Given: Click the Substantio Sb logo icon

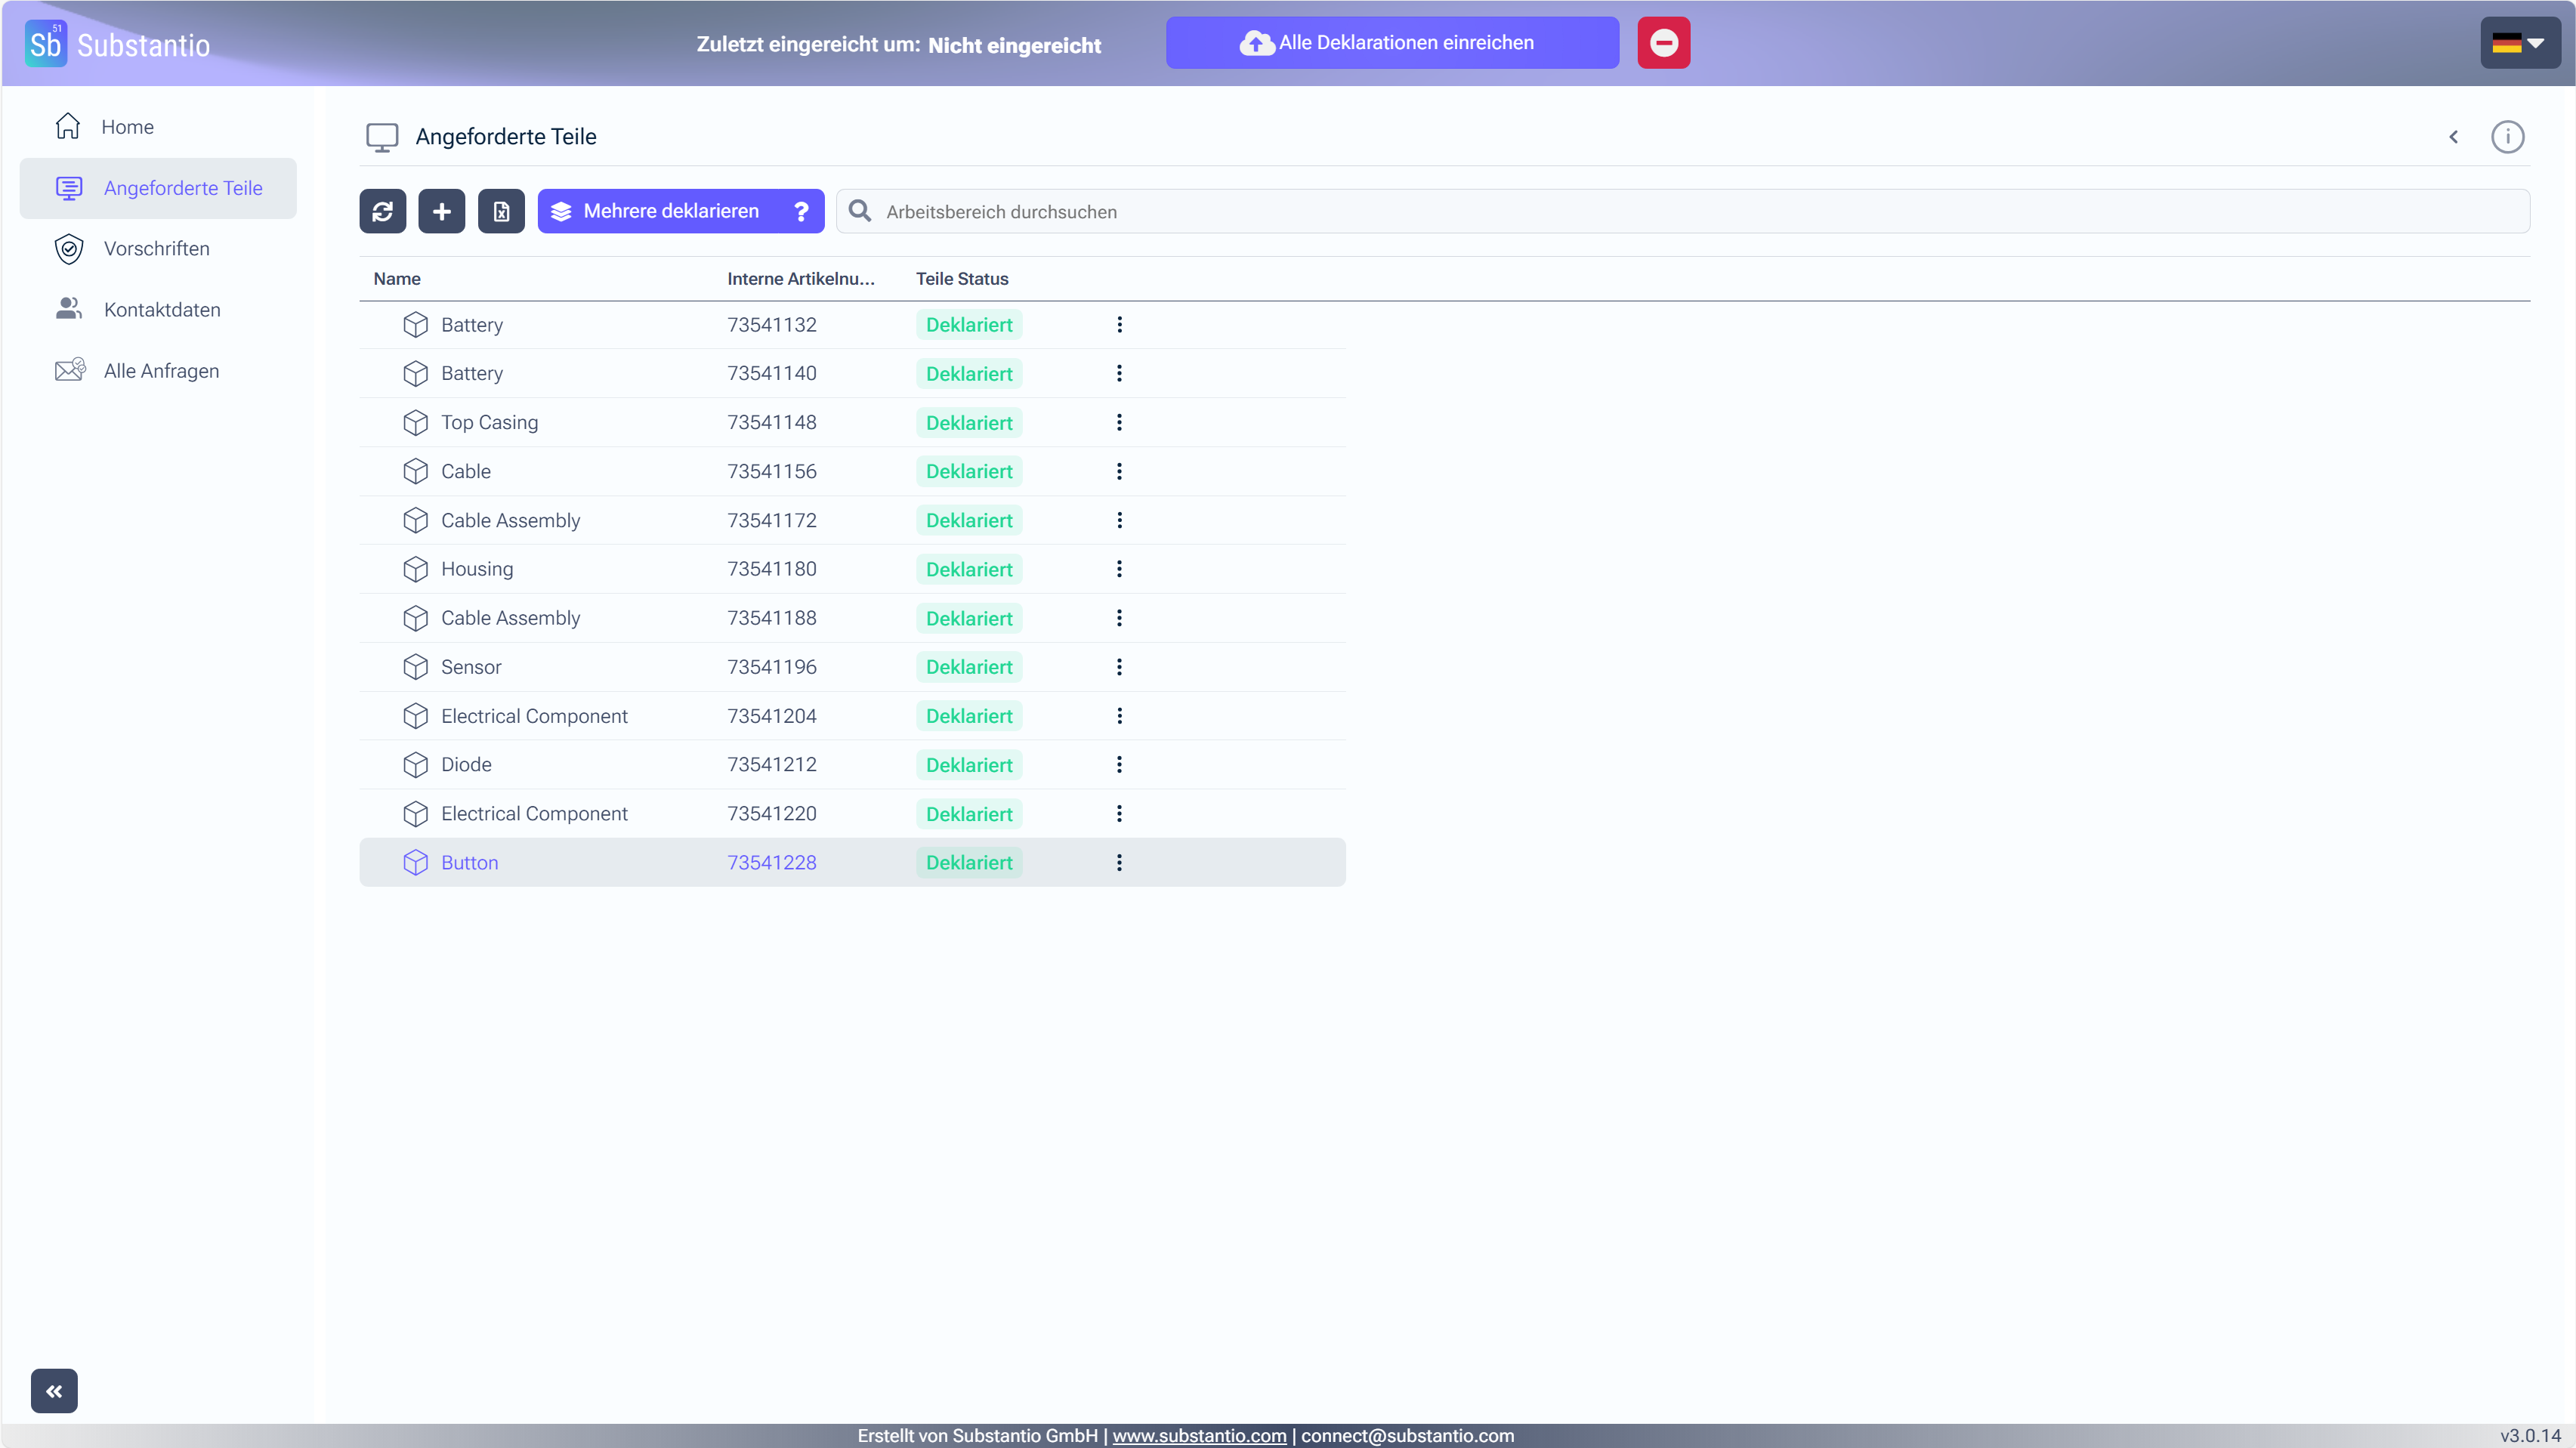Looking at the screenshot, I should click(x=46, y=44).
